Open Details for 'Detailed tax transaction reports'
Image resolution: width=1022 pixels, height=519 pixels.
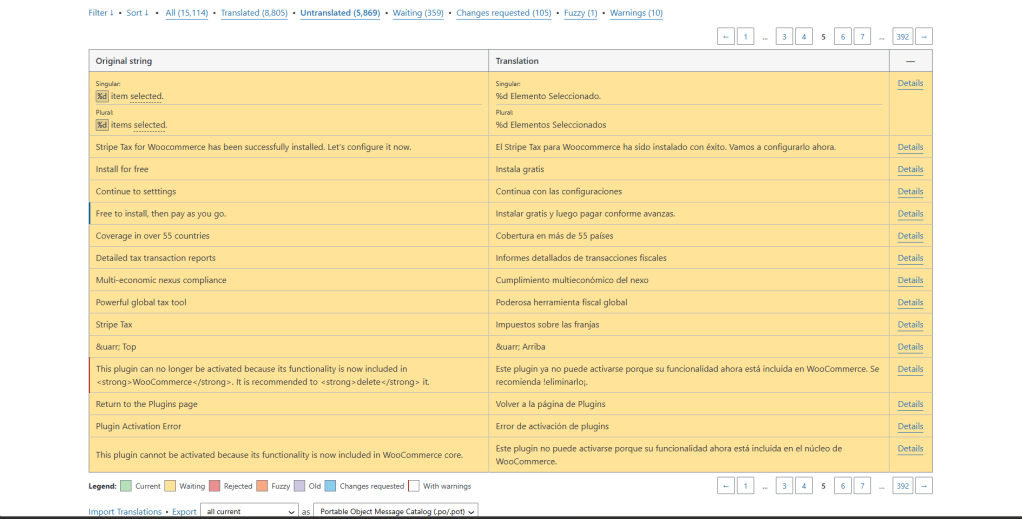[x=910, y=258]
